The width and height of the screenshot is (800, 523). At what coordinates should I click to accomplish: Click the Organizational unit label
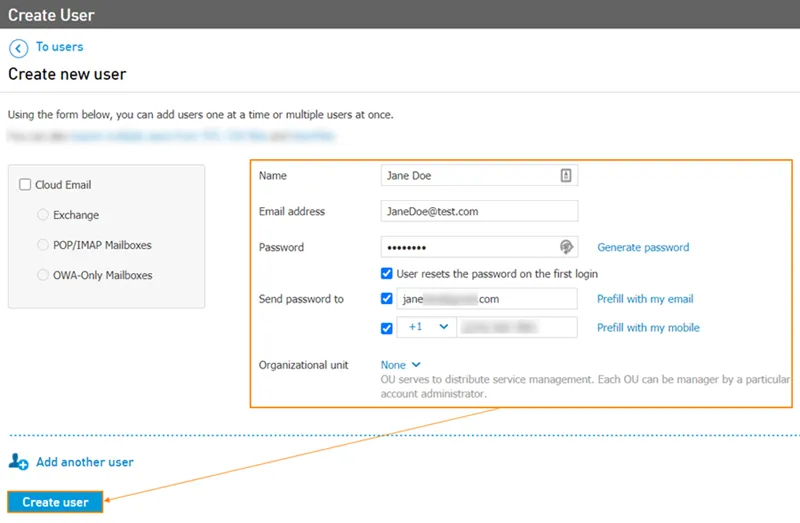pyautogui.click(x=303, y=365)
